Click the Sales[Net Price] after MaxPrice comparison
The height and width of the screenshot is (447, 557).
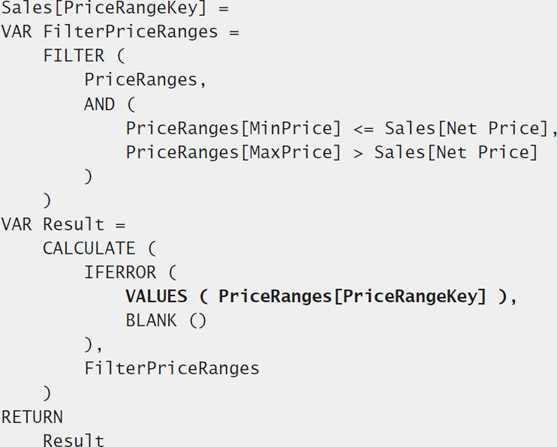pyautogui.click(x=456, y=152)
